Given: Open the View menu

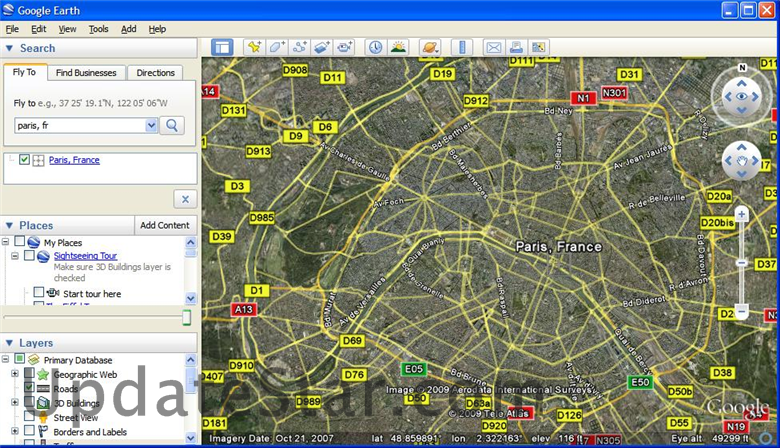Looking at the screenshot, I should [x=67, y=29].
